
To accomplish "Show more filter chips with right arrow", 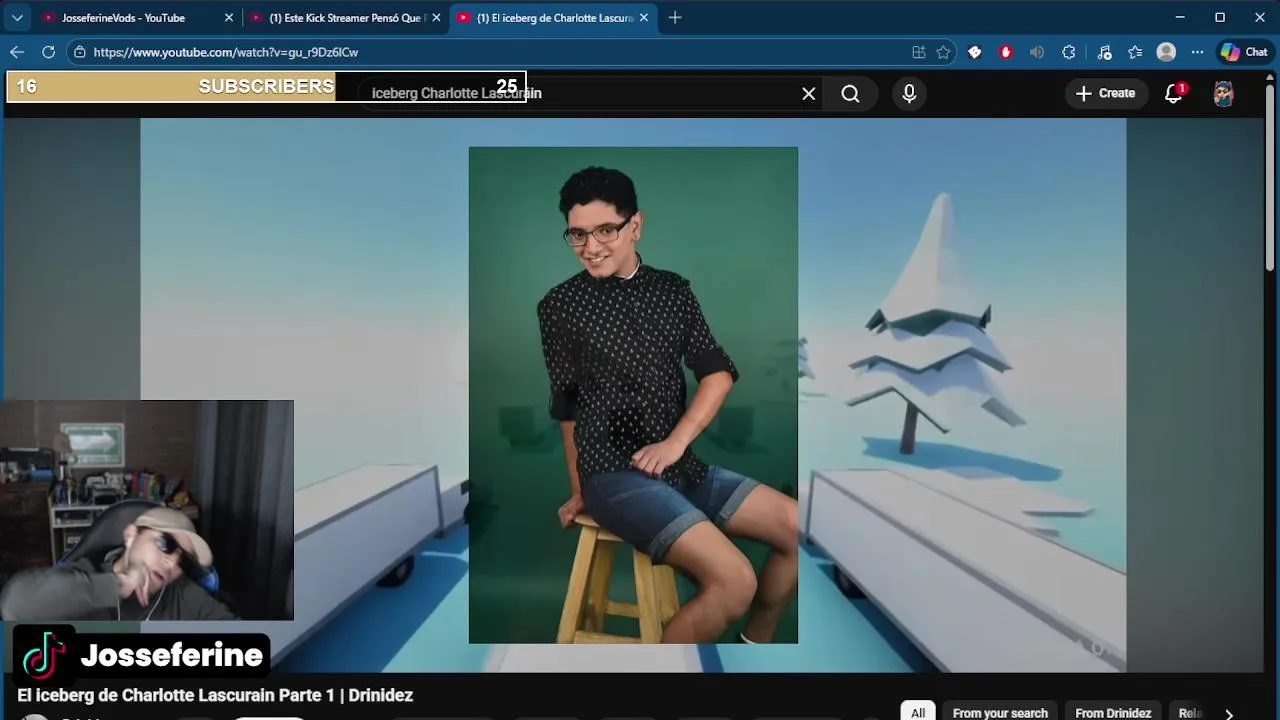I will click(x=1229, y=713).
